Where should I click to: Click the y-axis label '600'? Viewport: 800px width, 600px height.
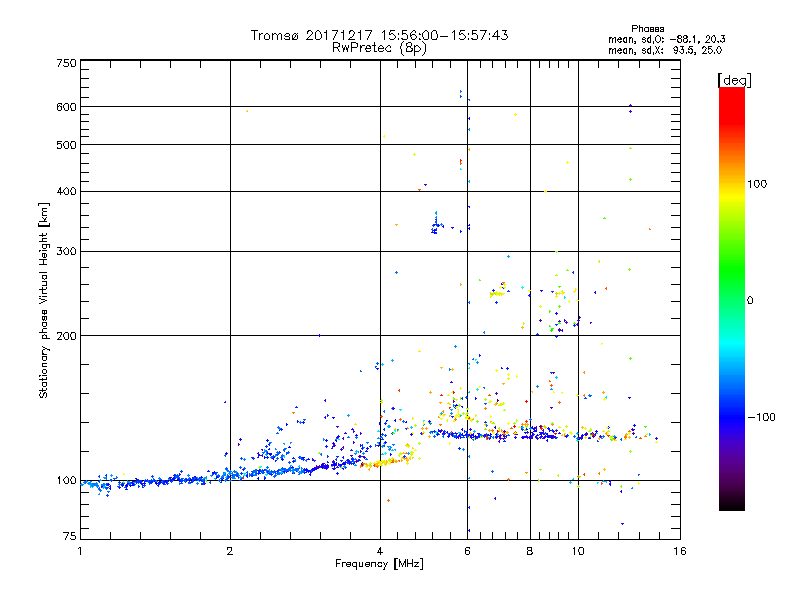(x=66, y=107)
